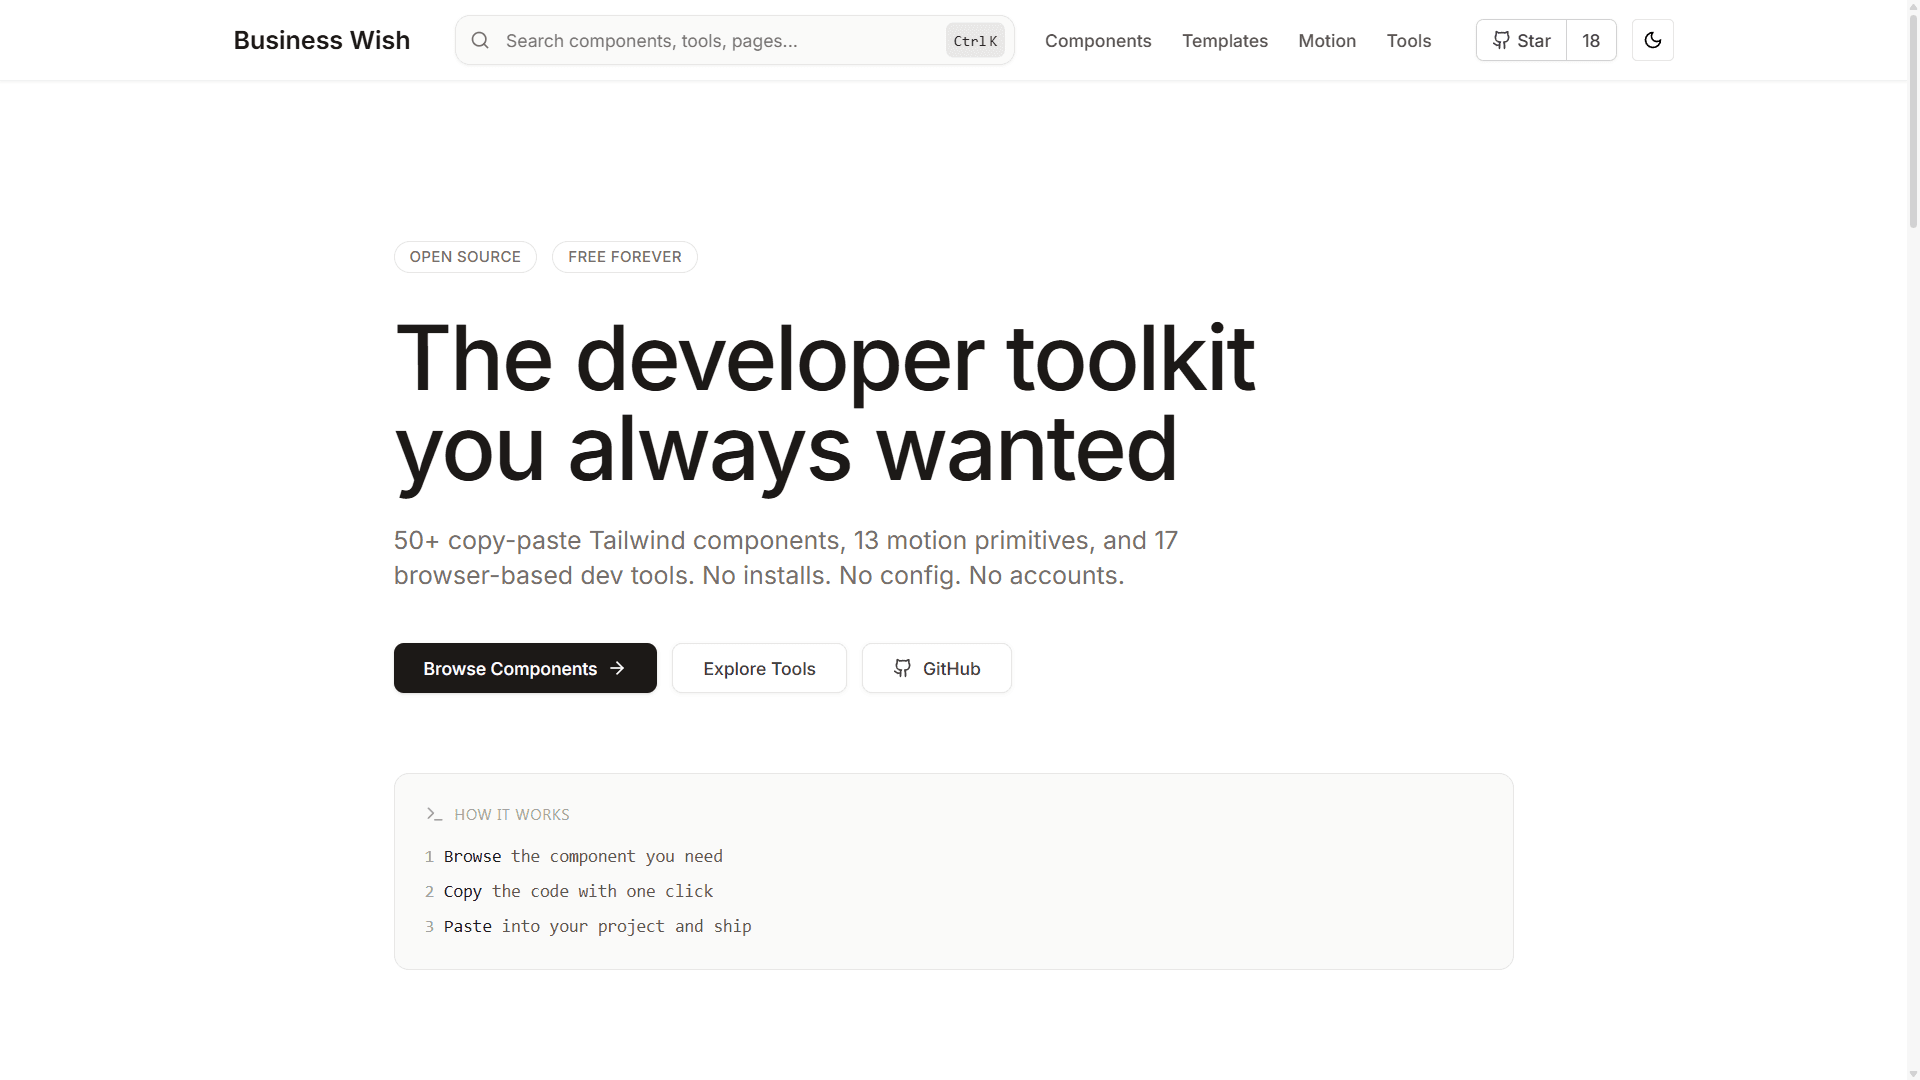Viewport: 1920px width, 1080px height.
Task: Click the arrow icon on Browse Components
Action: 617,668
